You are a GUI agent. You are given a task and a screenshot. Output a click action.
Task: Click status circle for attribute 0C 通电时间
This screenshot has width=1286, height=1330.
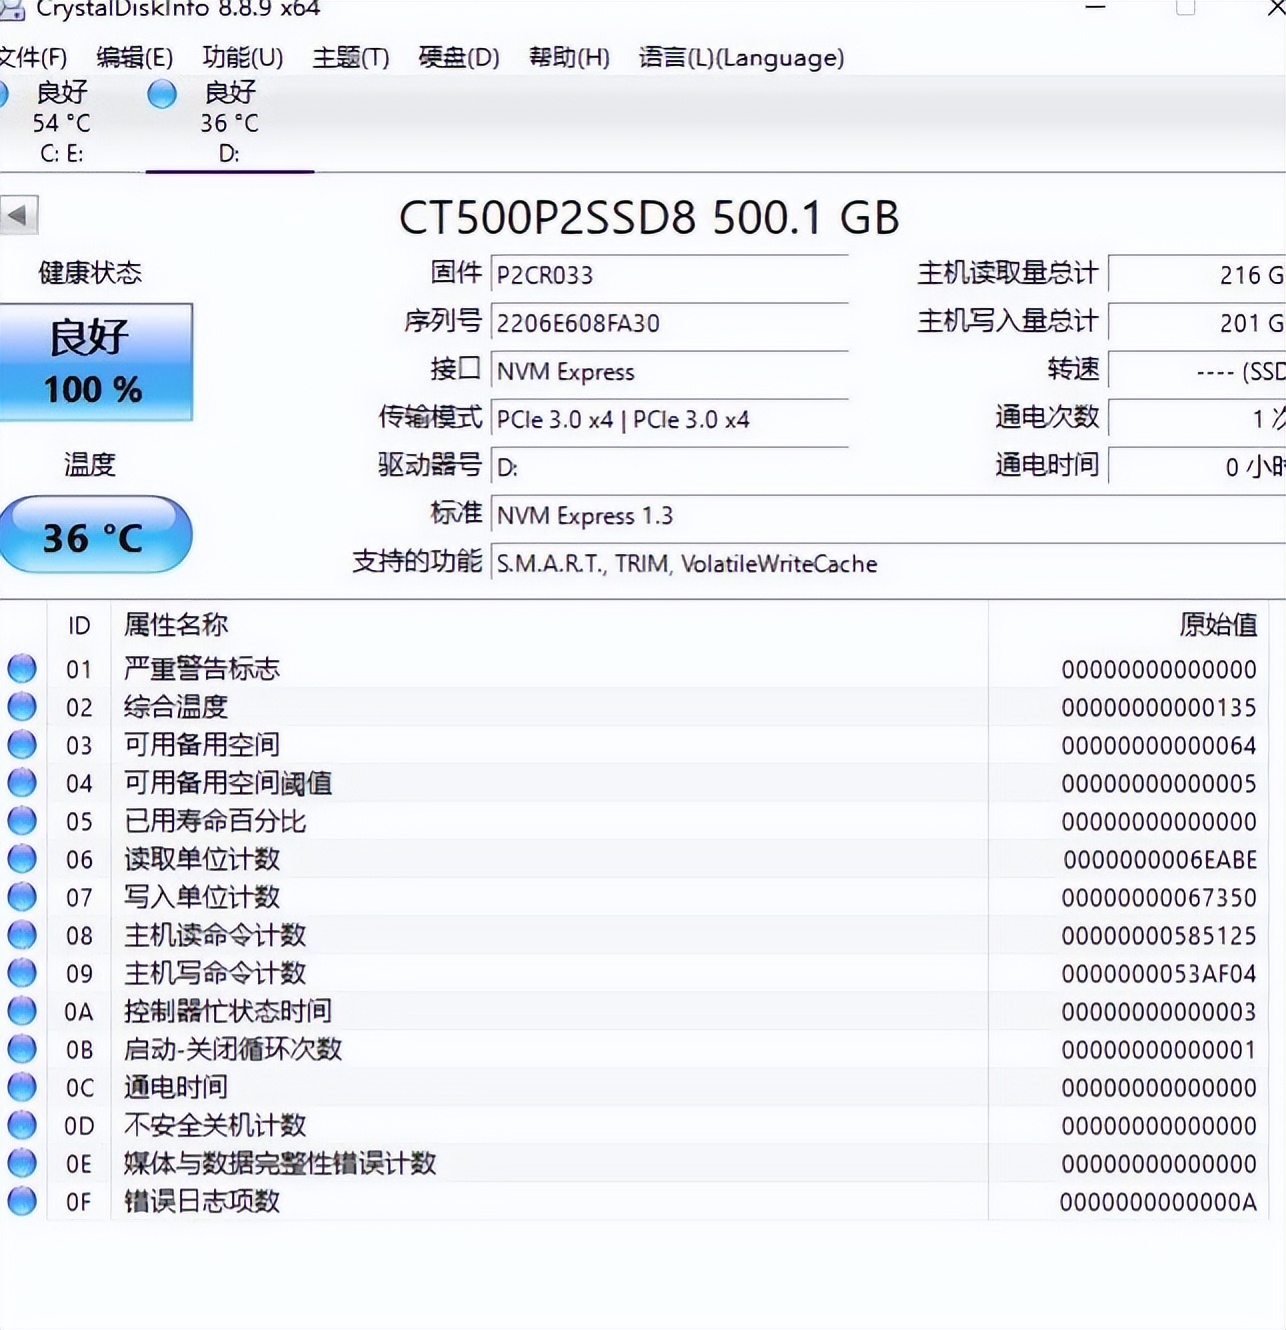click(22, 1086)
